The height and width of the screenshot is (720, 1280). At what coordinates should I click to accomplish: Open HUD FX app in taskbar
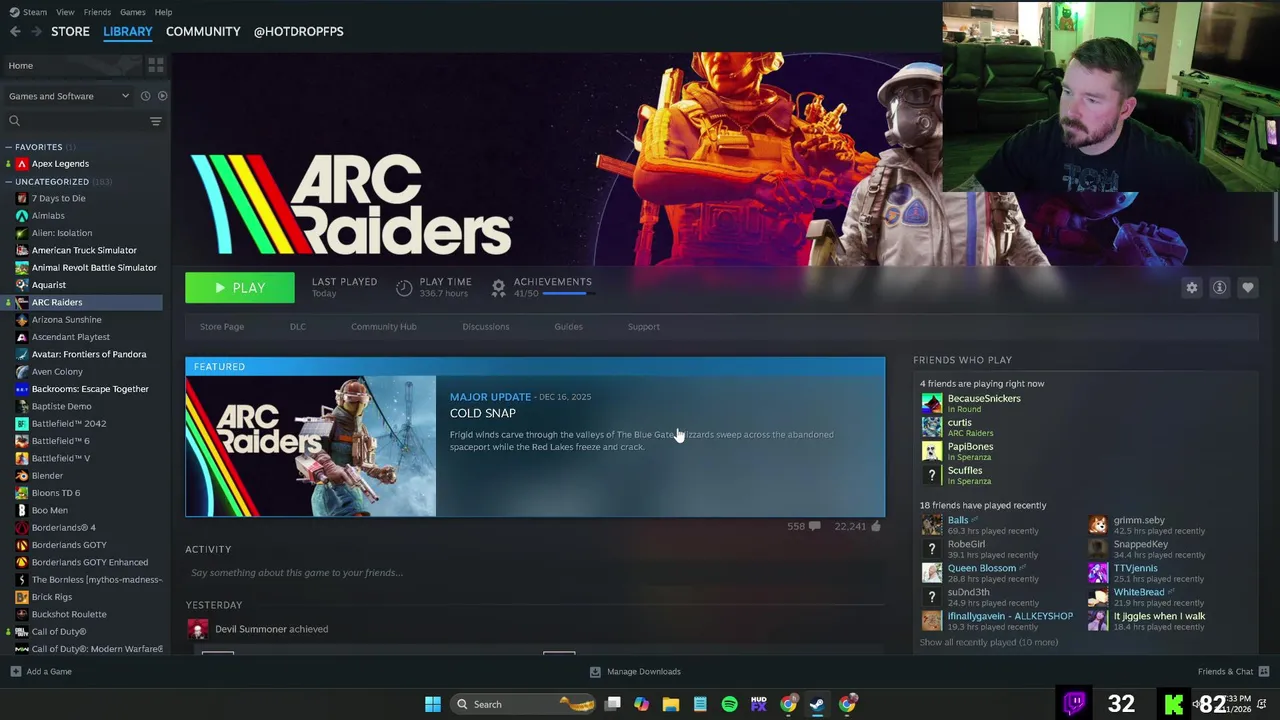[x=758, y=704]
